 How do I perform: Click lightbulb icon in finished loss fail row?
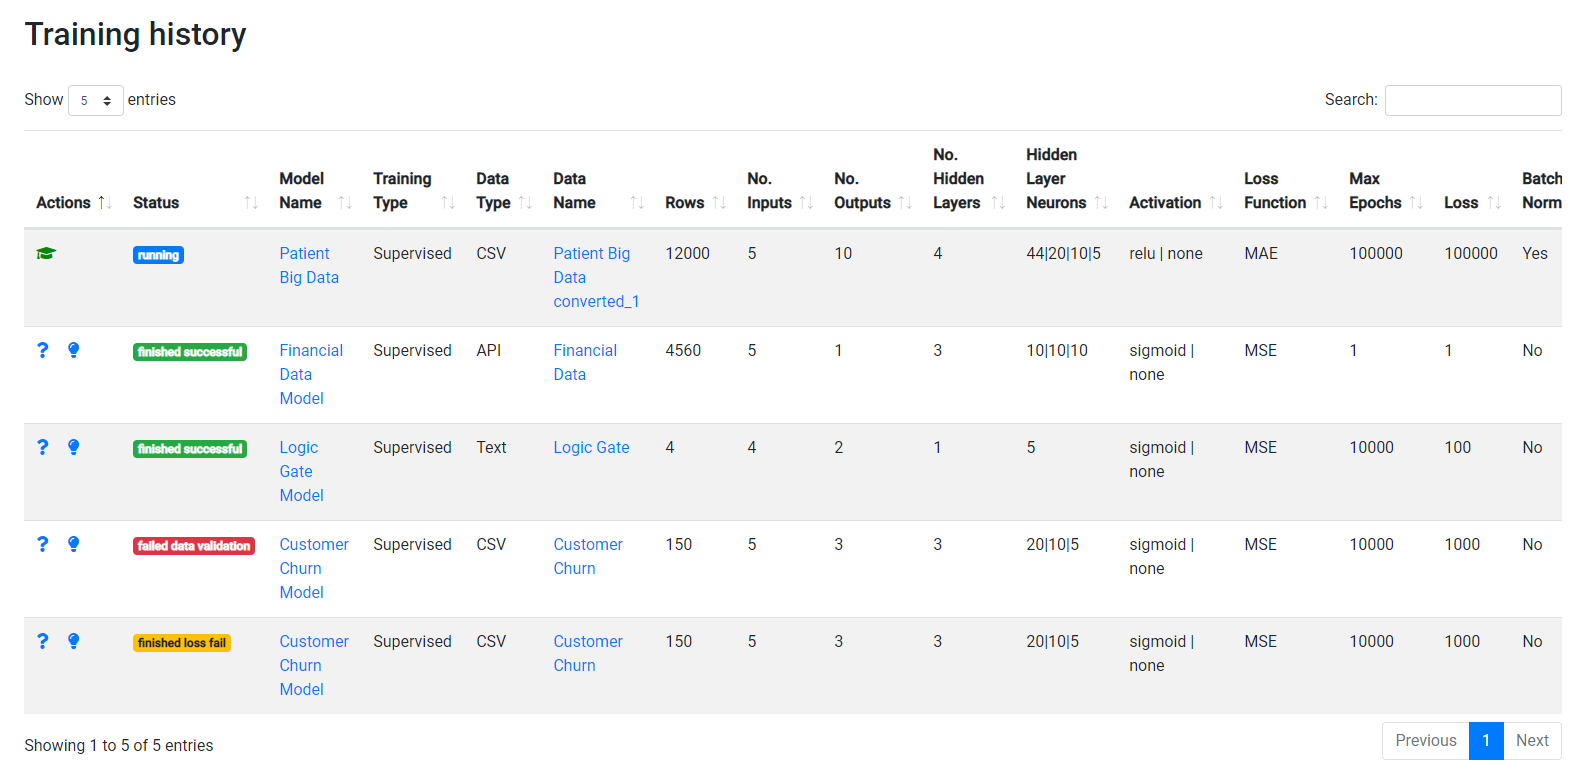73,641
